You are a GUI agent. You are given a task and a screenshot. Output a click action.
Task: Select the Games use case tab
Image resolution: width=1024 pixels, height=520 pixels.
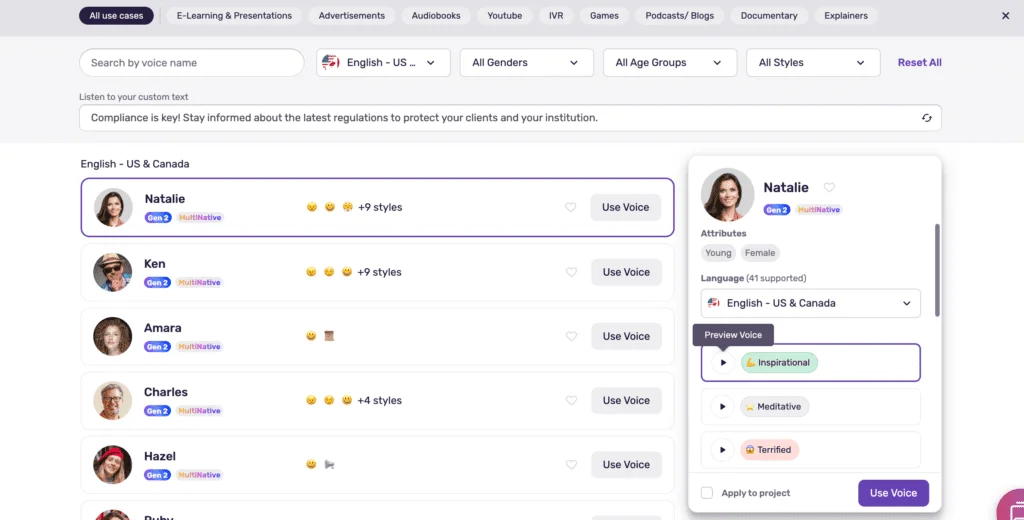tap(604, 16)
